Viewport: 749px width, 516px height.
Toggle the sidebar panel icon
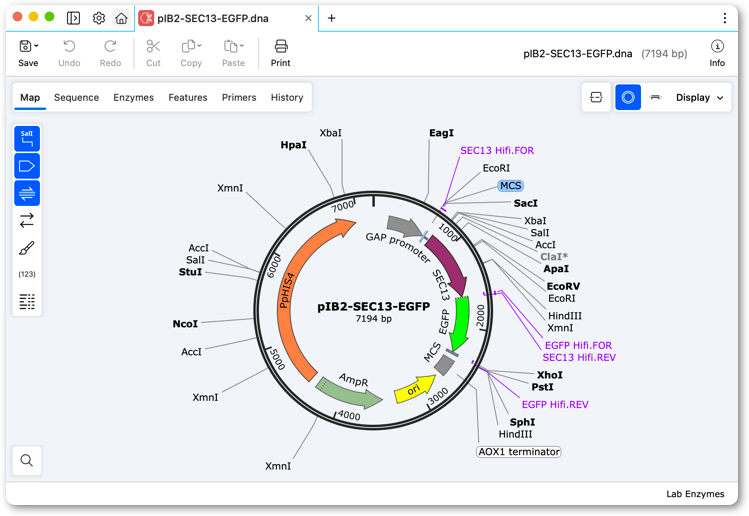73,18
